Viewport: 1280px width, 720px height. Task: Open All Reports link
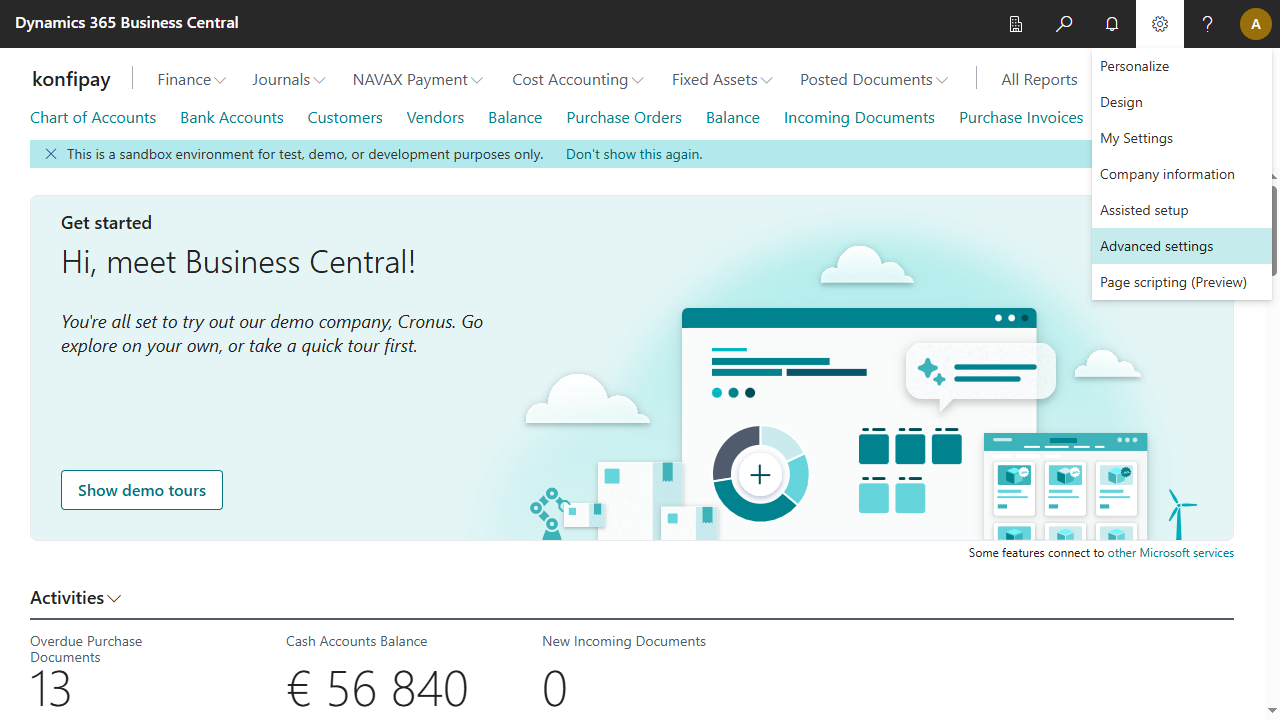tap(1039, 80)
